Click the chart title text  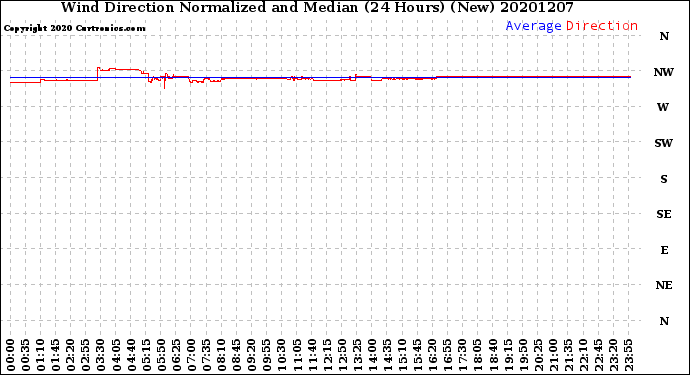(x=317, y=7)
